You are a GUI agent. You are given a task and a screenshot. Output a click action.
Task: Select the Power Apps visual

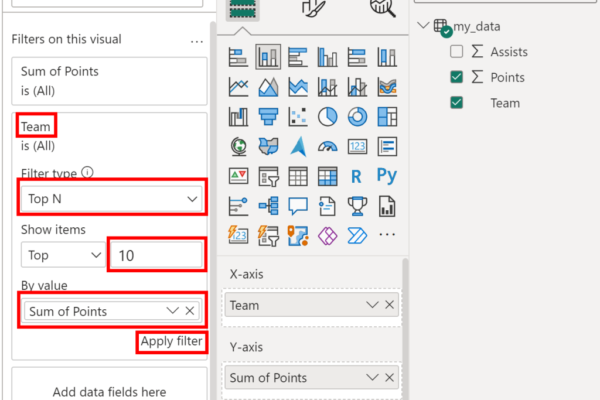point(328,235)
